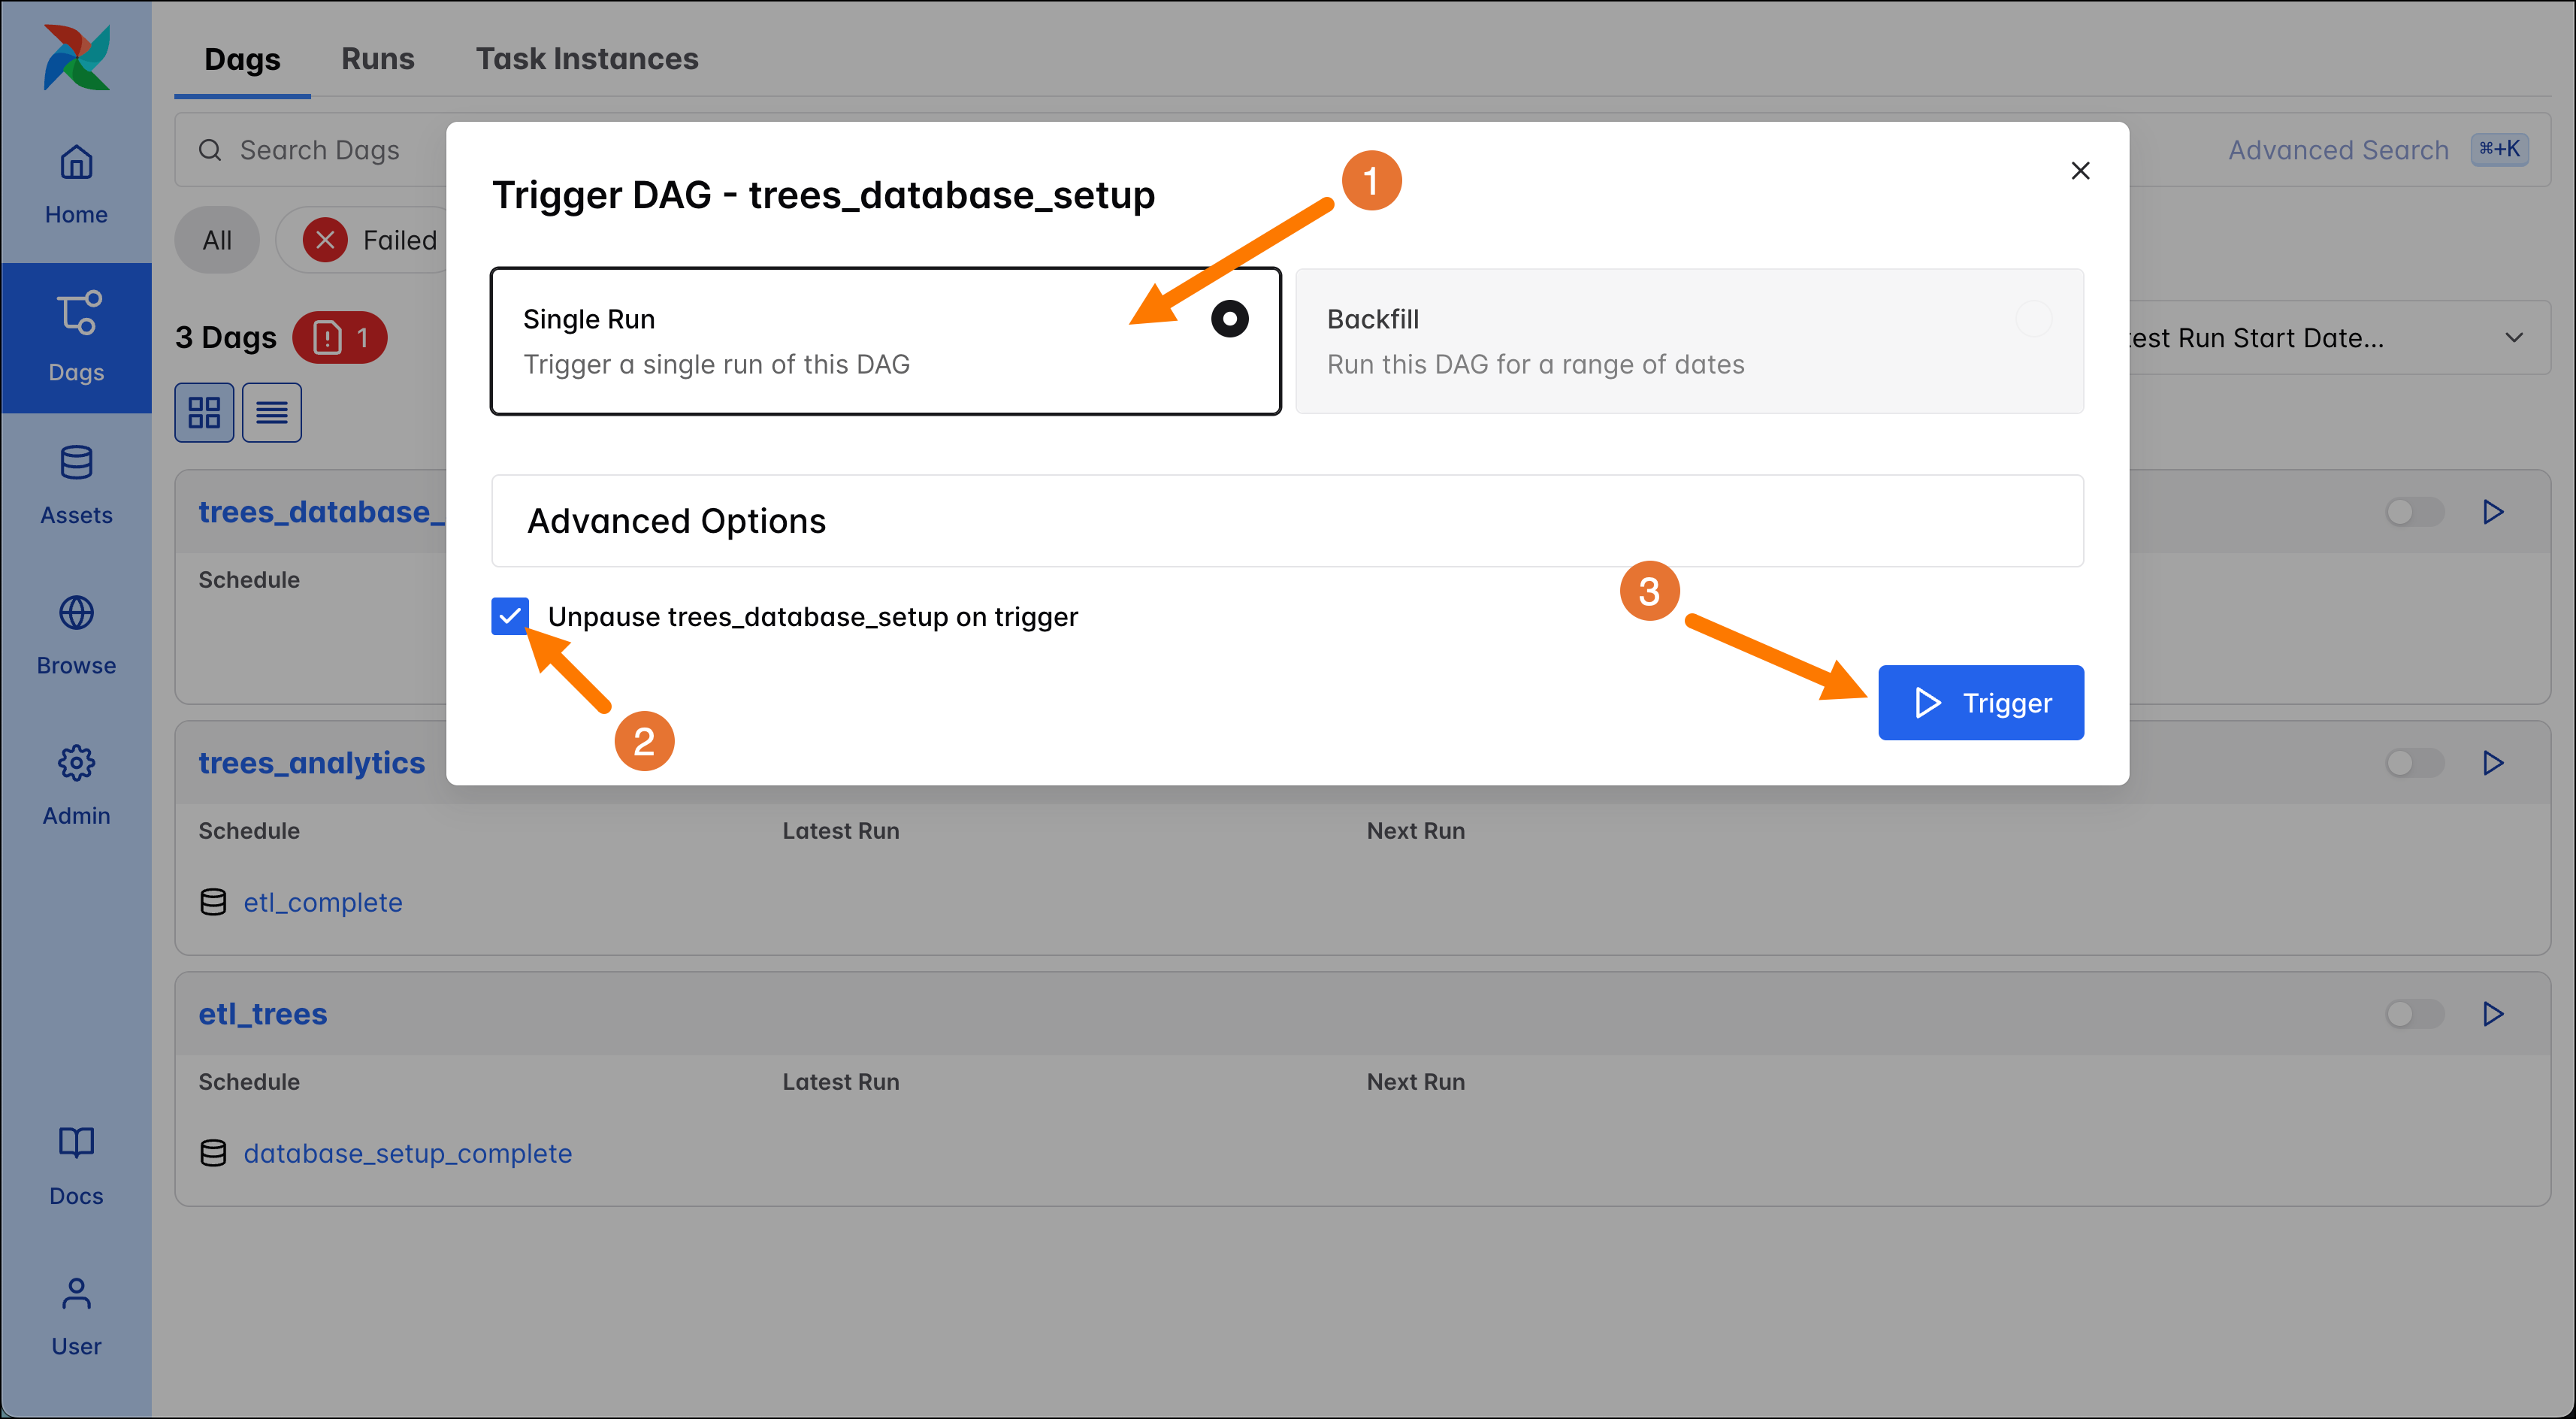Open the etl_complete asset link
Image resolution: width=2576 pixels, height=1419 pixels.
(x=322, y=902)
